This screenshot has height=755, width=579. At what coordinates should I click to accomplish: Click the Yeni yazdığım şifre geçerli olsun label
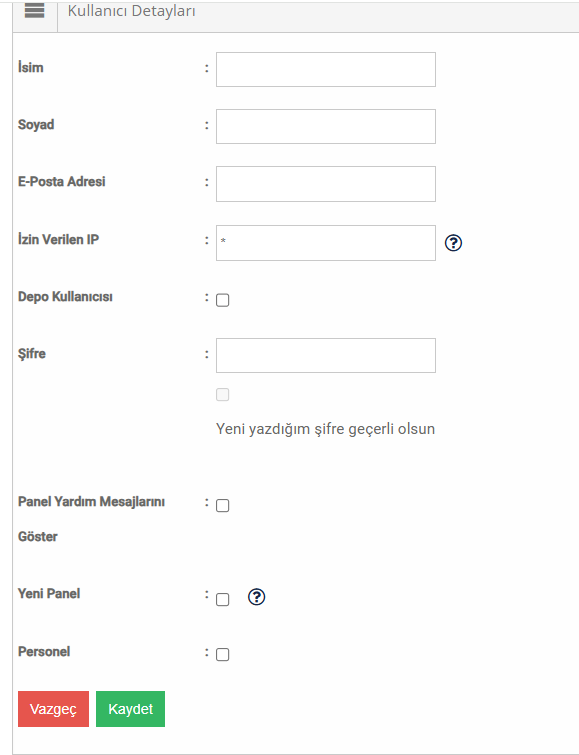325,429
